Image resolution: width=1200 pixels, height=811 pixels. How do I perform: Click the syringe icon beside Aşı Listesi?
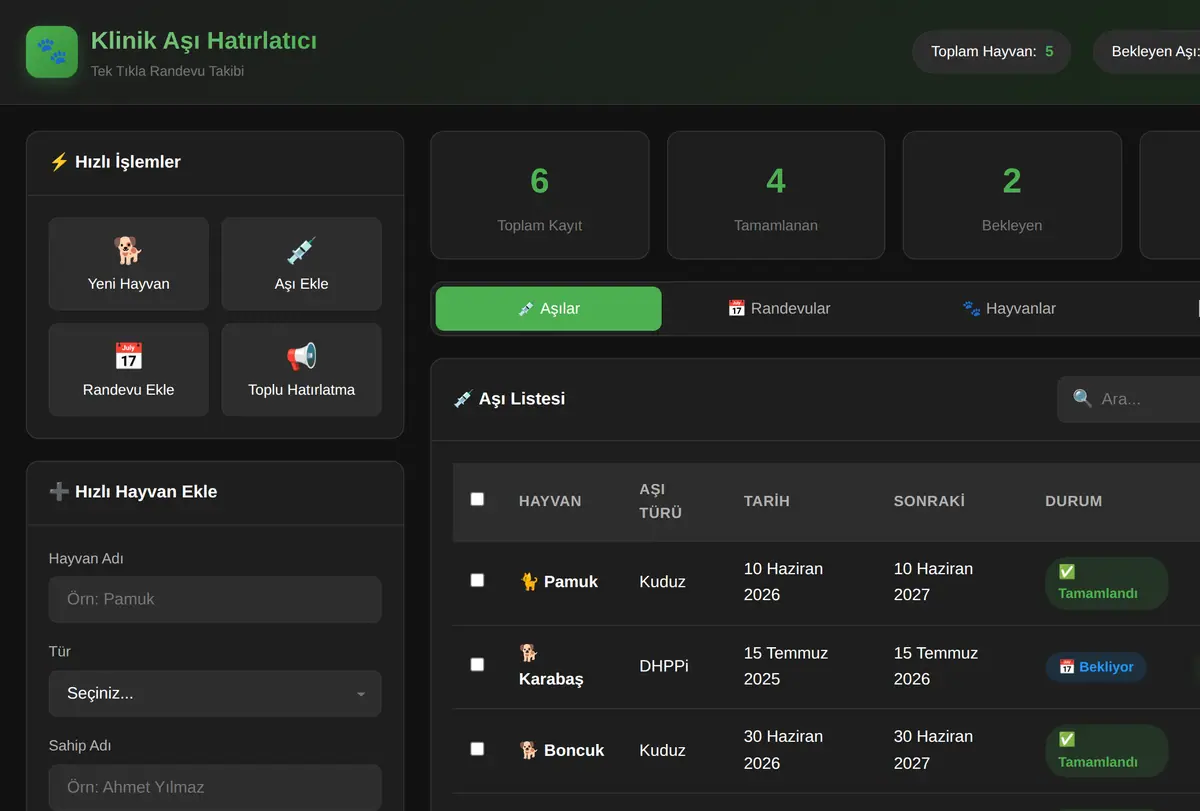tap(463, 398)
